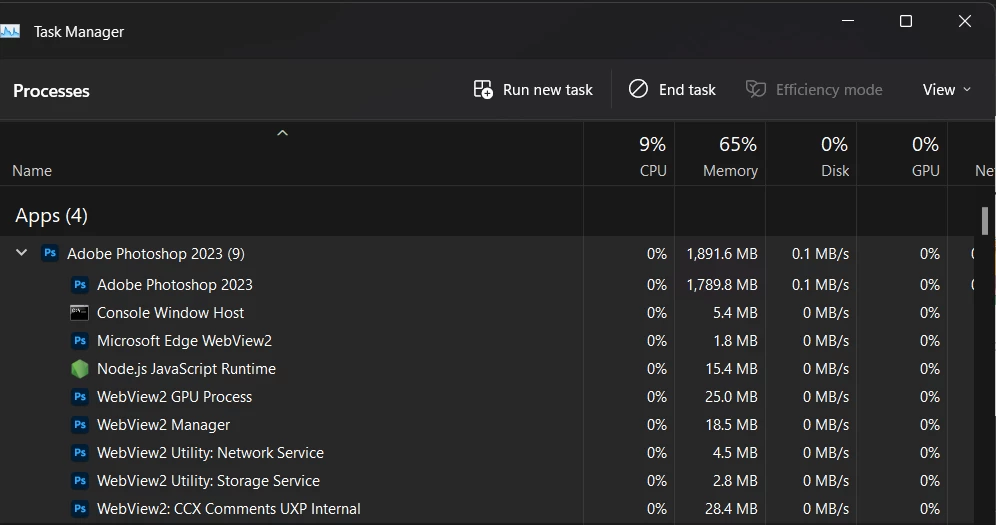The width and height of the screenshot is (996, 525).
Task: Select WebView2: CCX Comments UXP Internal process name
Action: click(229, 508)
